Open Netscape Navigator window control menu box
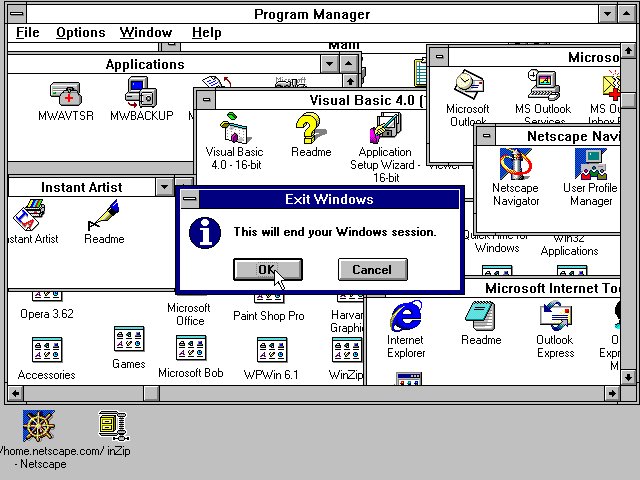This screenshot has width=640, height=480. point(486,136)
